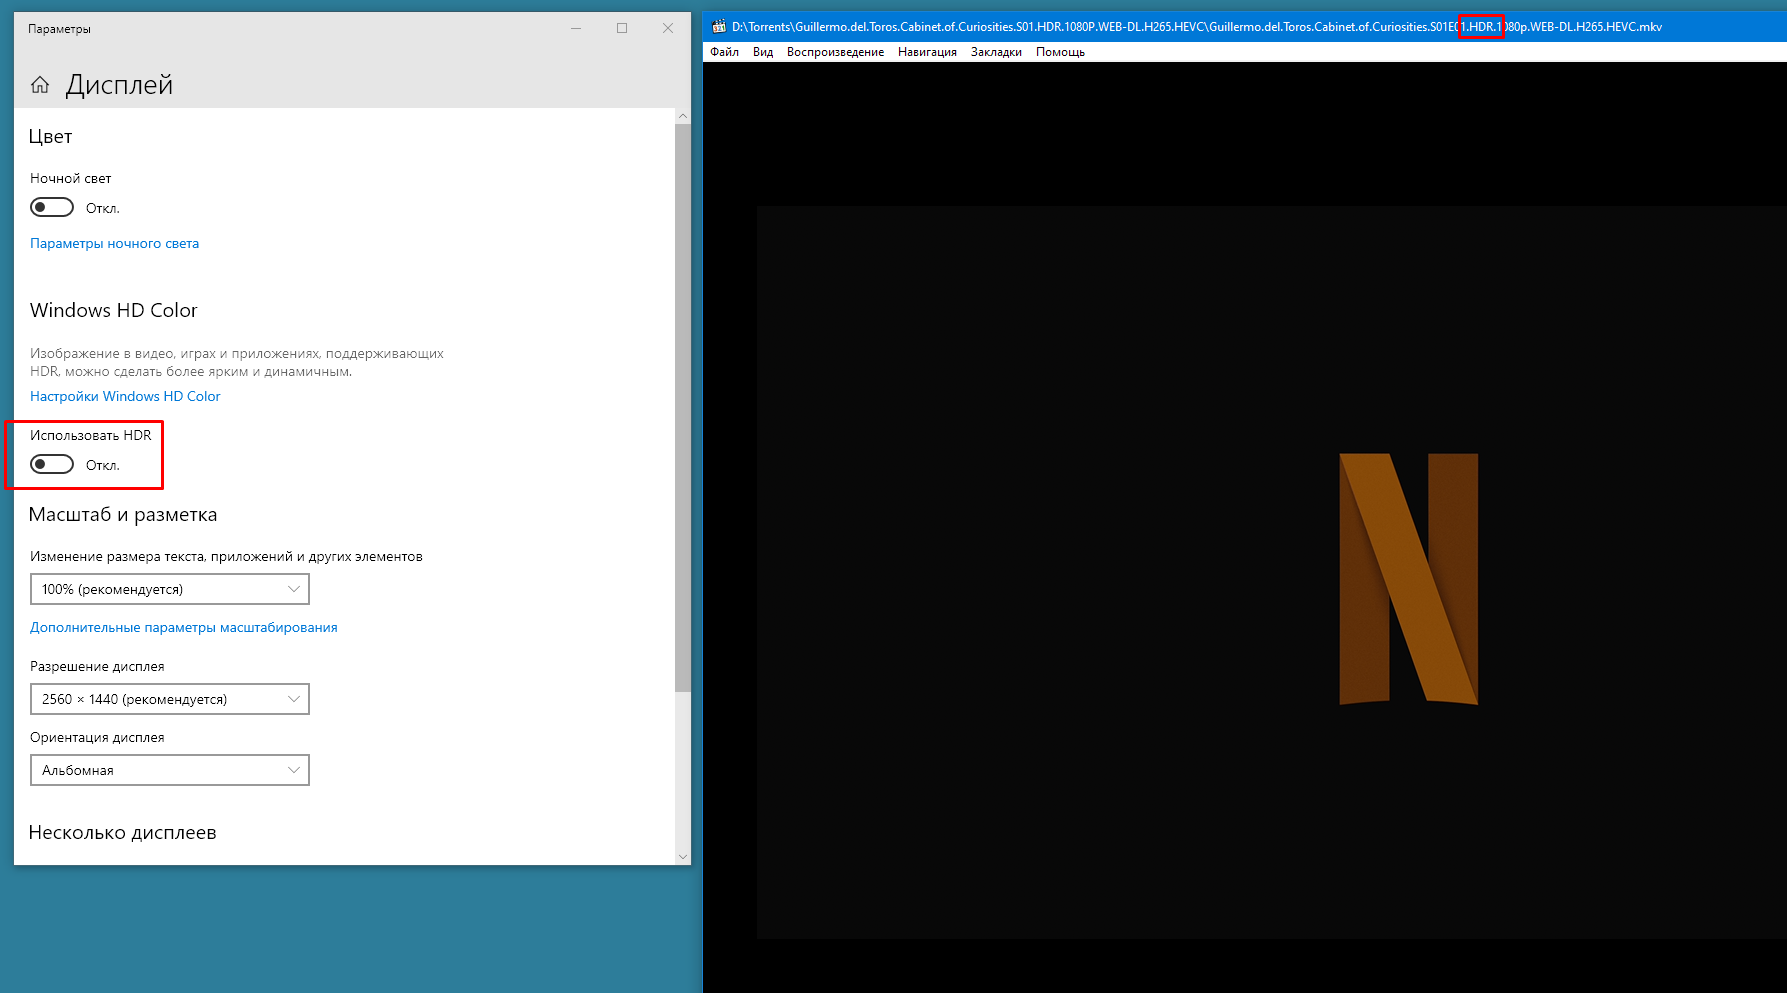Viewport: 1787px width, 993px height.
Task: Open the Закладки menu
Action: 996,52
